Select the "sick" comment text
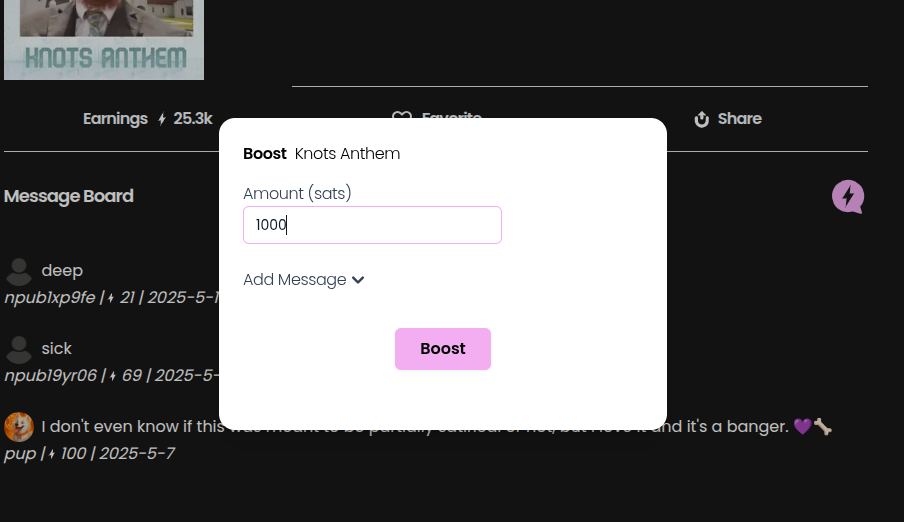 click(57, 349)
